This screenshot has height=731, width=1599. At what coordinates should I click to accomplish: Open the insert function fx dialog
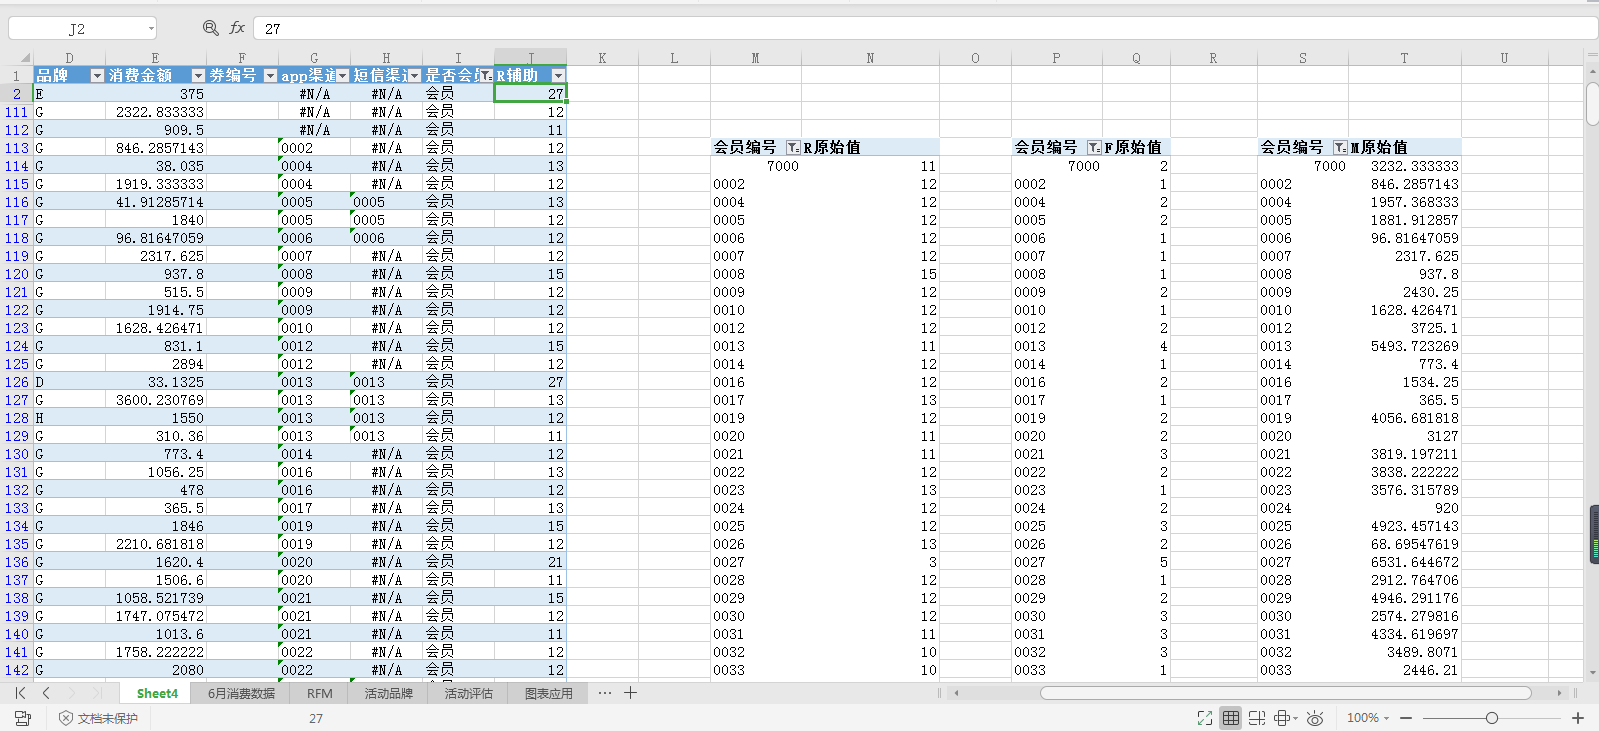[x=237, y=28]
